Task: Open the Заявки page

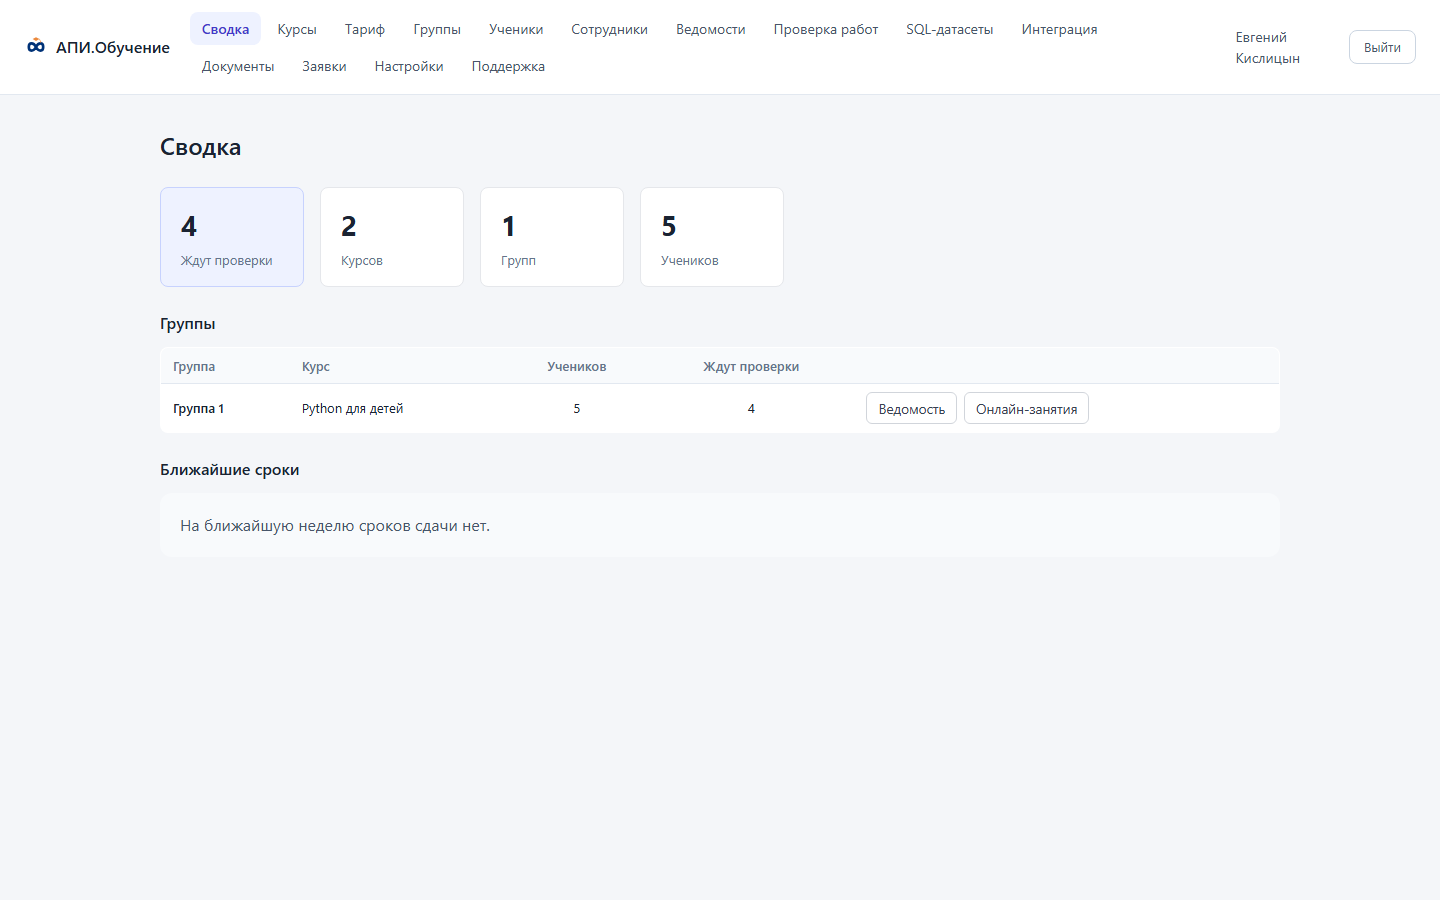Action: pos(324,66)
